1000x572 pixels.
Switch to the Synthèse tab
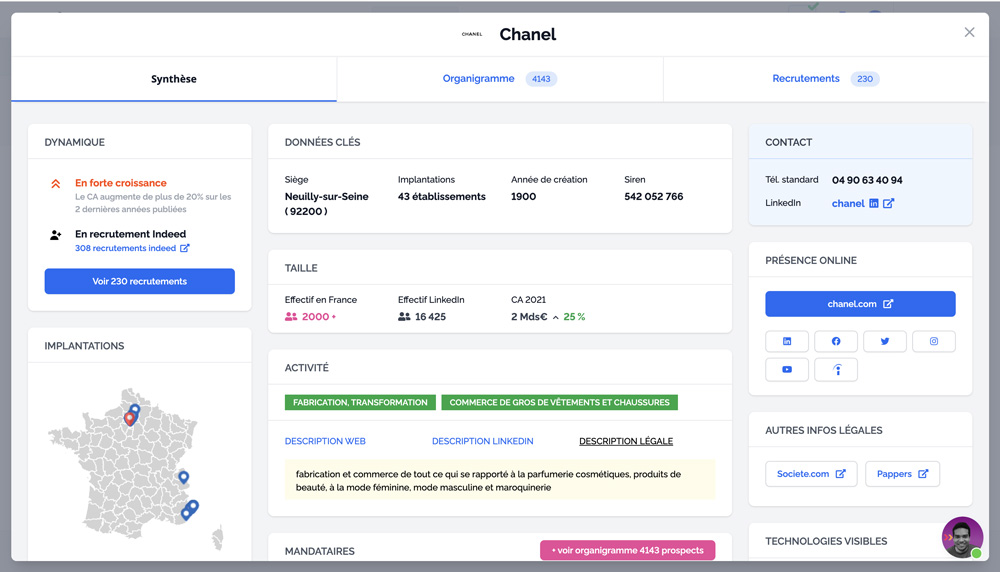click(173, 79)
